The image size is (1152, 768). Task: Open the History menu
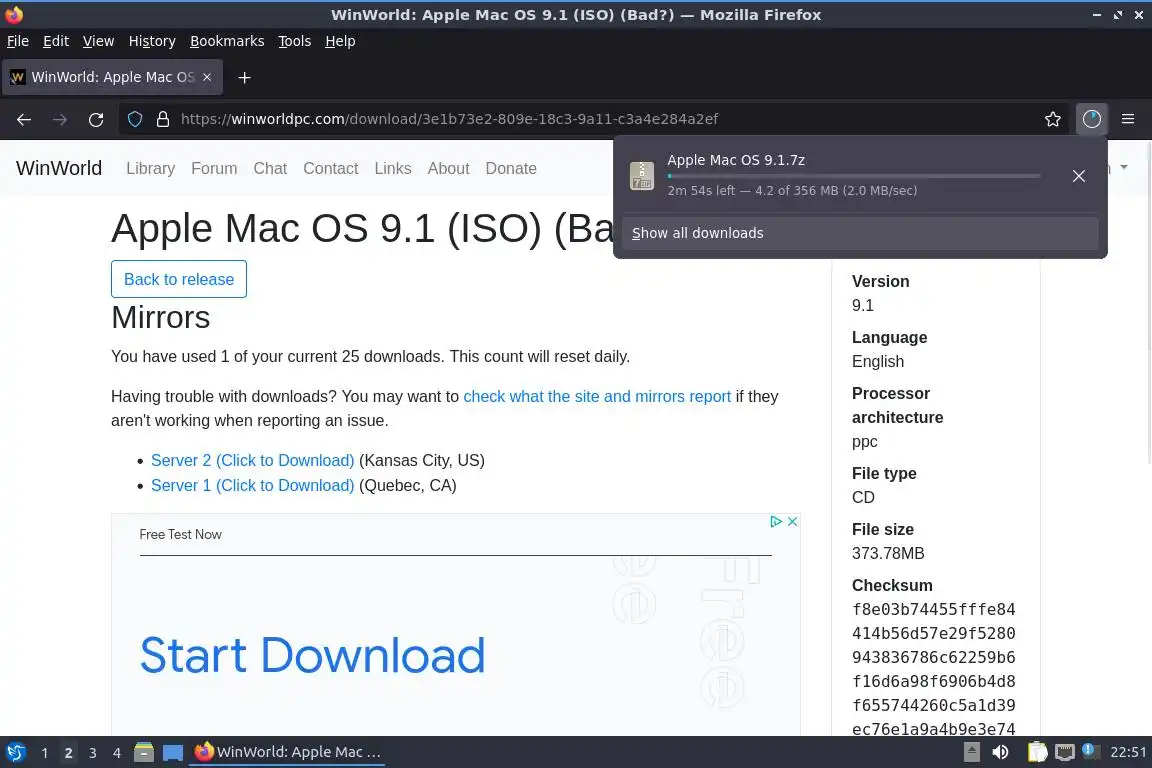click(152, 41)
